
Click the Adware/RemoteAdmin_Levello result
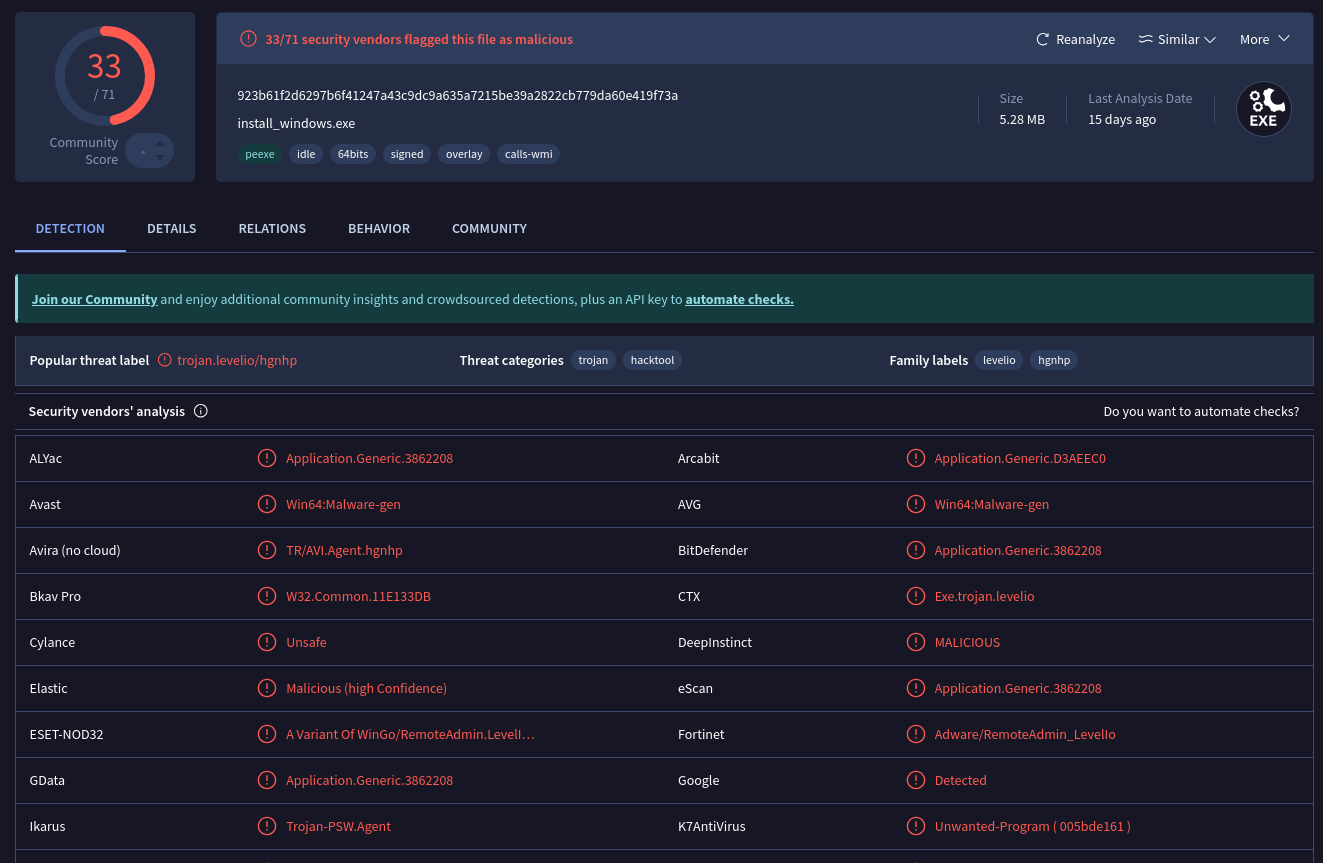pos(1025,734)
